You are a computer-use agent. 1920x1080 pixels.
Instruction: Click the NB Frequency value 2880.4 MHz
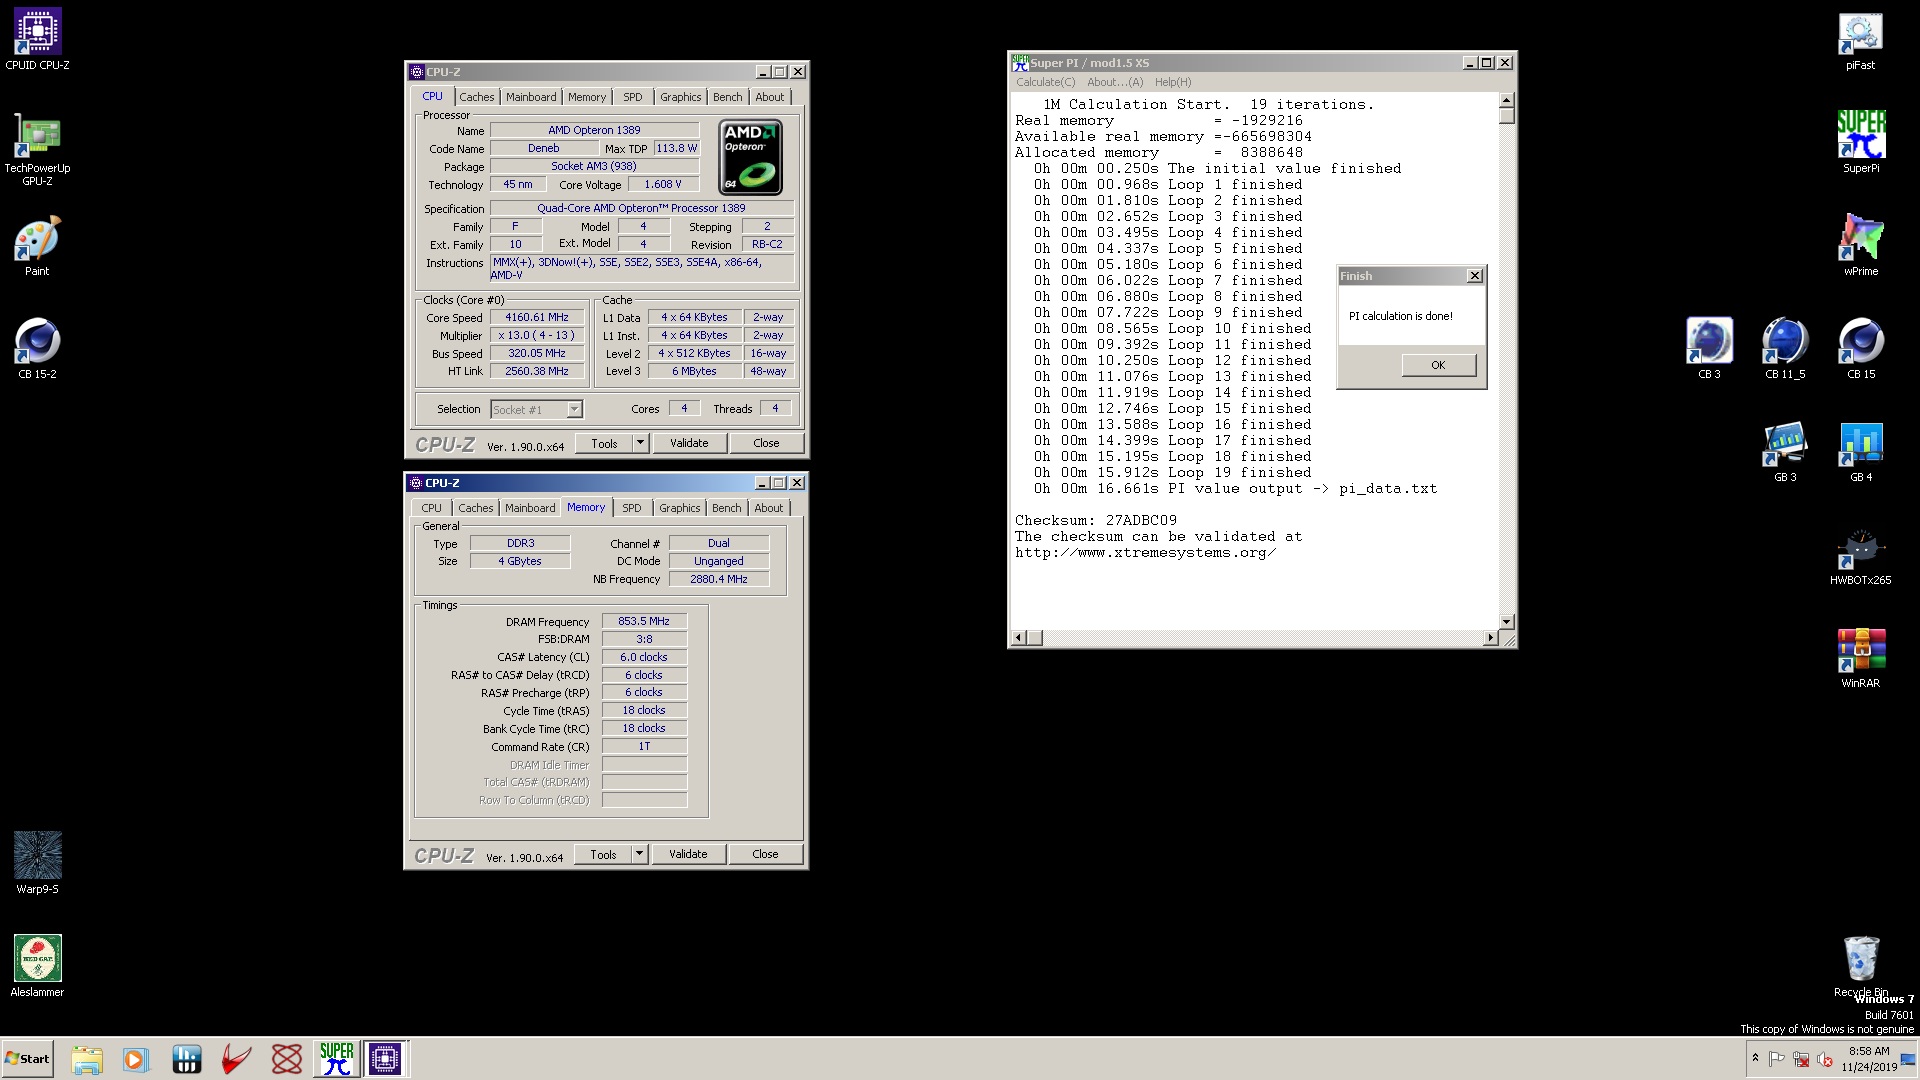(719, 579)
